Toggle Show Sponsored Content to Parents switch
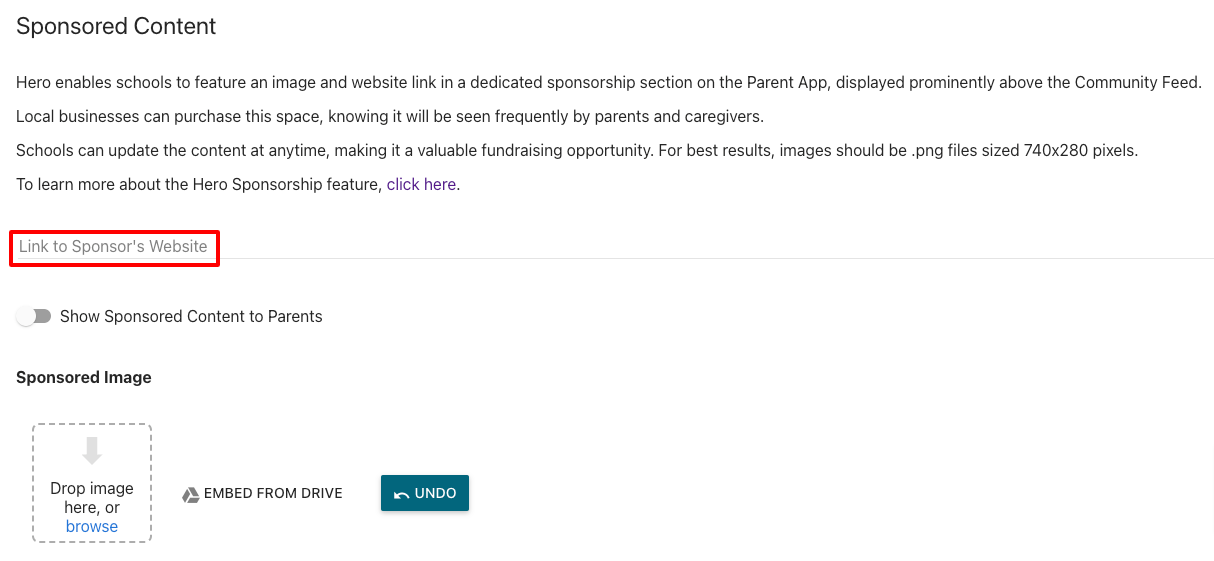The height and width of the screenshot is (561, 1214). (x=34, y=316)
